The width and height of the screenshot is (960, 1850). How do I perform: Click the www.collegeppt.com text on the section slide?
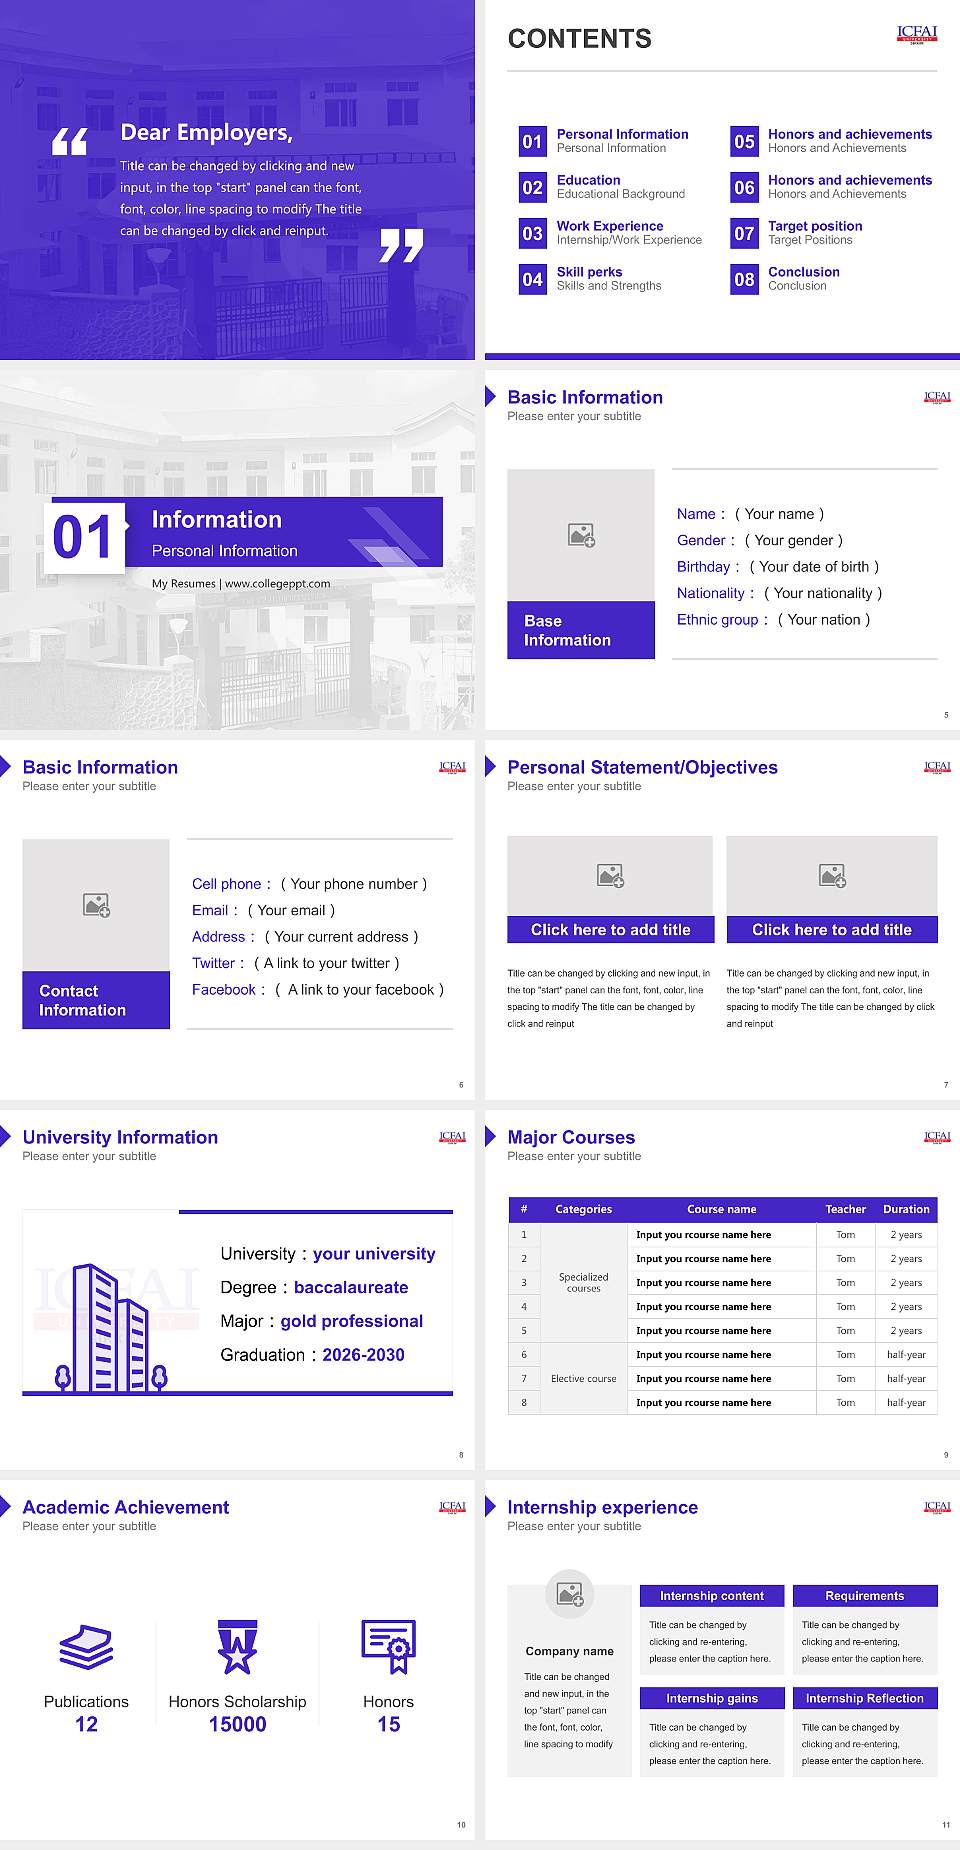[277, 583]
